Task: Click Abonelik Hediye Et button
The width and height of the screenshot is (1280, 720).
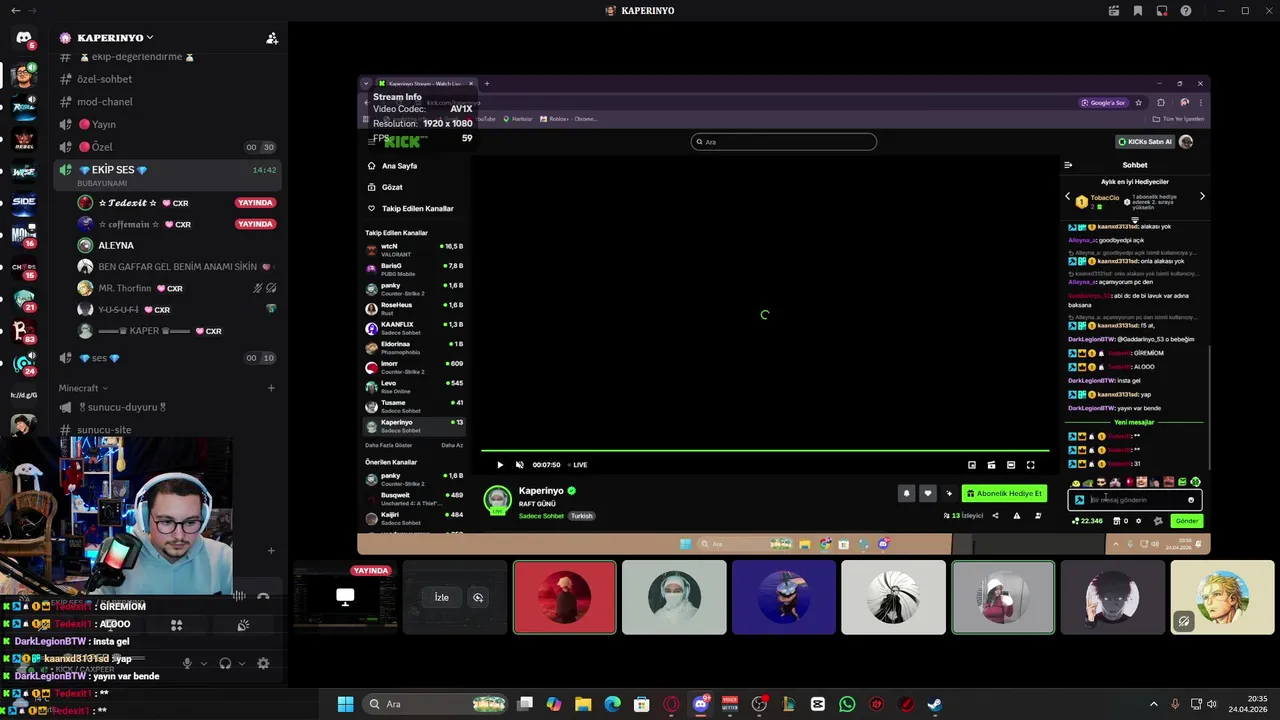Action: pos(1004,493)
